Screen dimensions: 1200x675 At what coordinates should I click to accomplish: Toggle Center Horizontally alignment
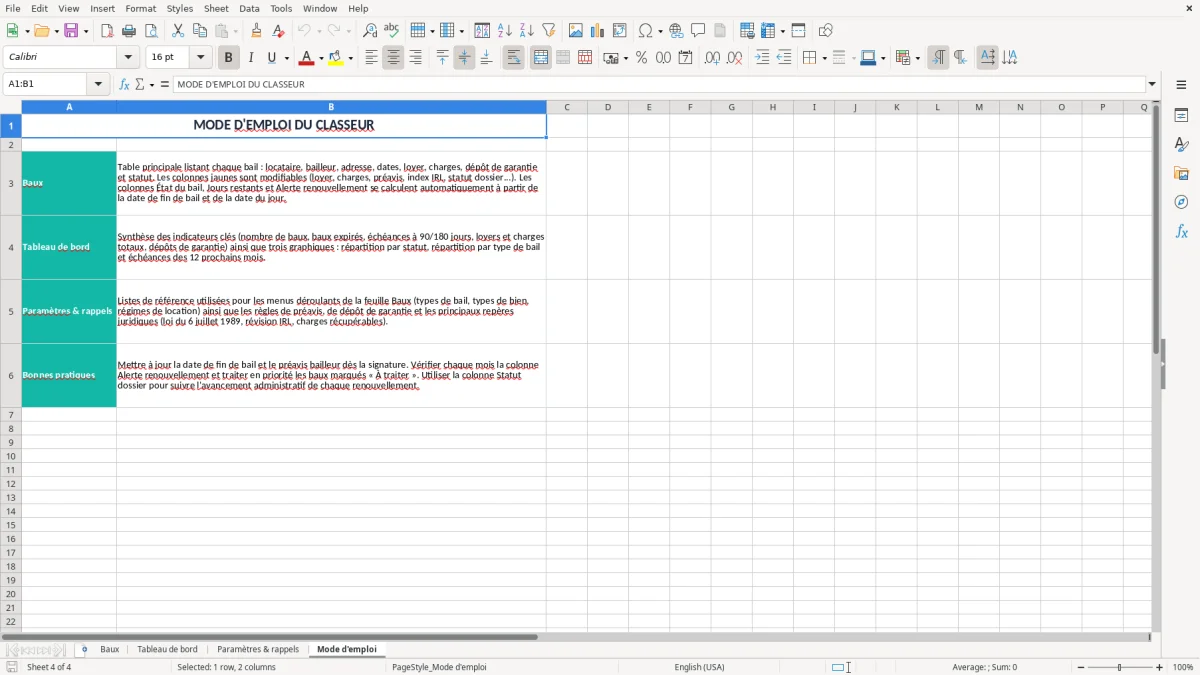click(393, 58)
